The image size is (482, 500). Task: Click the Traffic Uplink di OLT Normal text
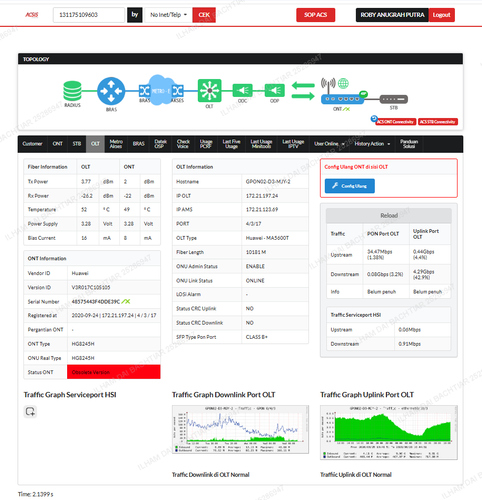point(356,475)
